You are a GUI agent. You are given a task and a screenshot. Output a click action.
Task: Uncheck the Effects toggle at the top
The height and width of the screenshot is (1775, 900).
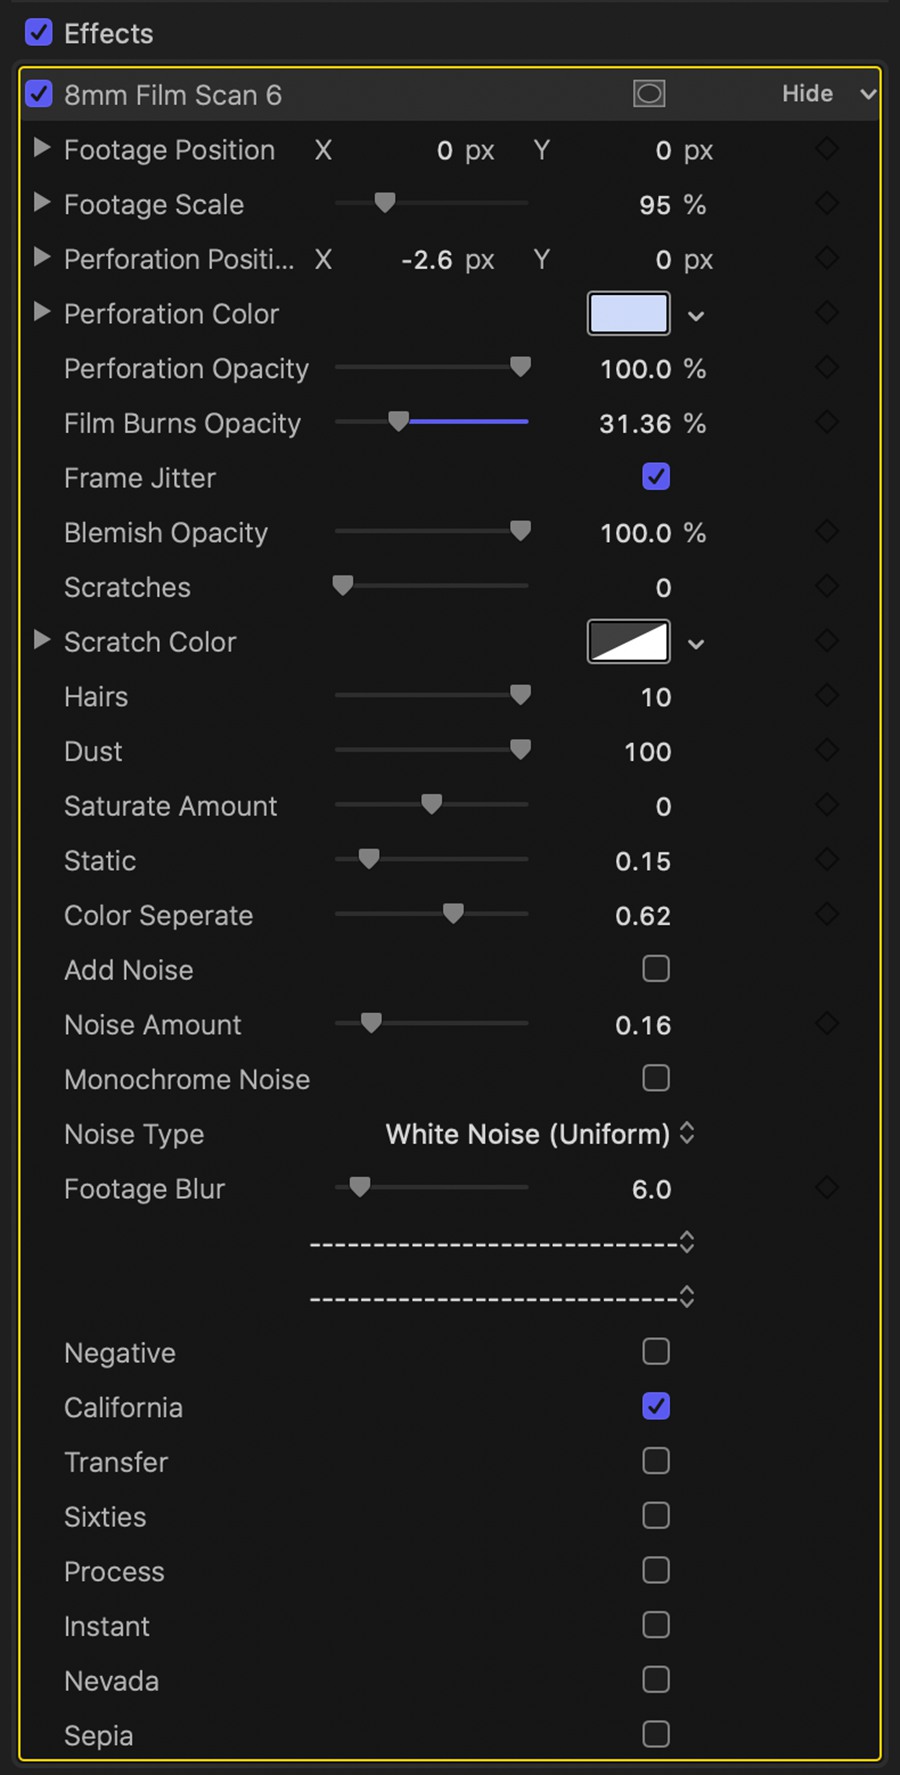coord(38,32)
